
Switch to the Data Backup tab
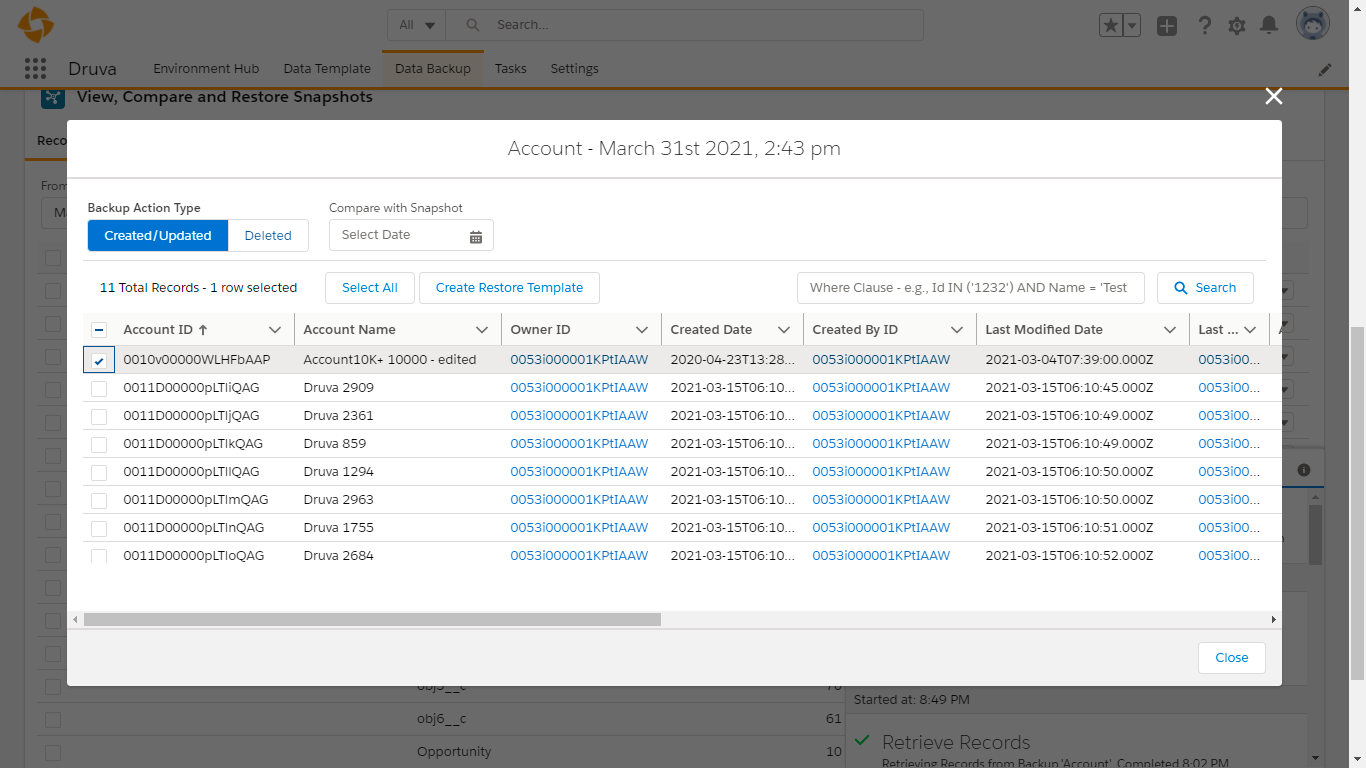coord(433,69)
